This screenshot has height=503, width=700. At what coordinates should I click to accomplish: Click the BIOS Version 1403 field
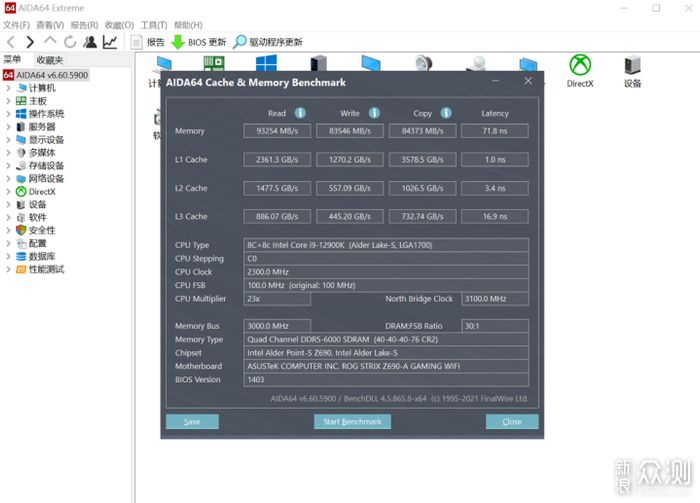(386, 379)
